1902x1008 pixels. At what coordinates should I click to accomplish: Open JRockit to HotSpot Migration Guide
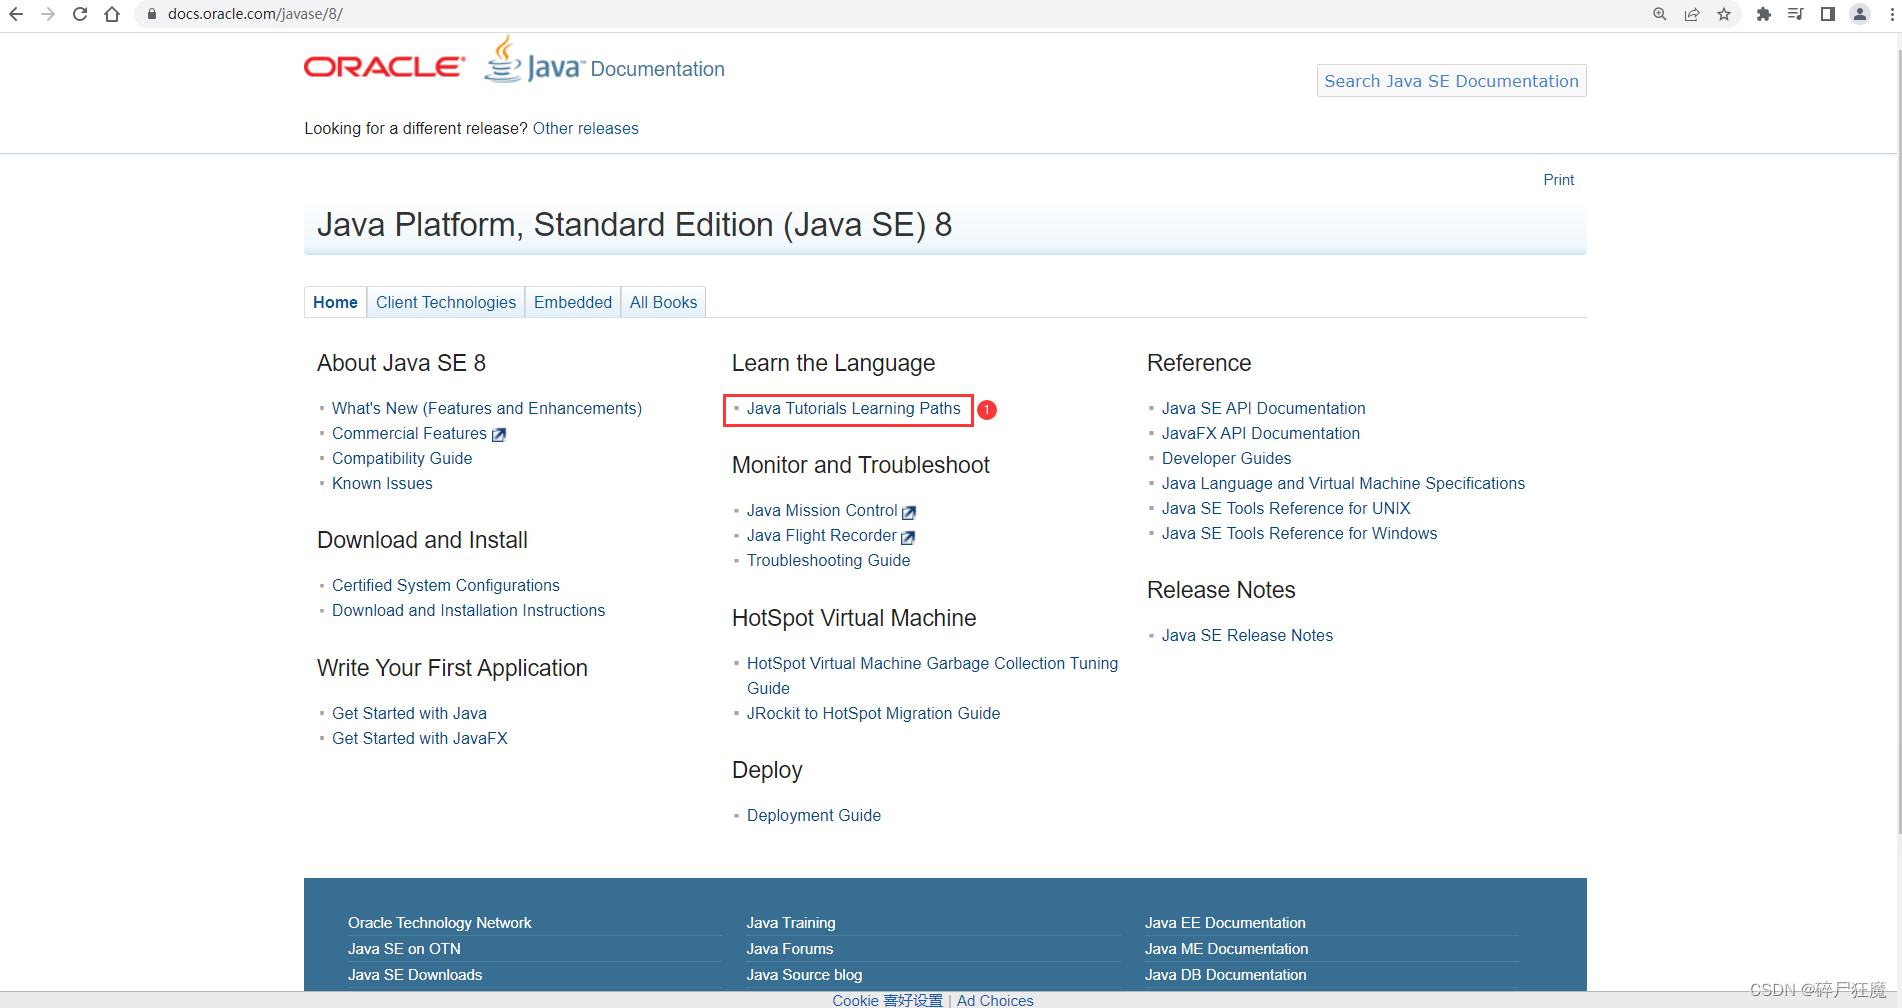tap(873, 713)
